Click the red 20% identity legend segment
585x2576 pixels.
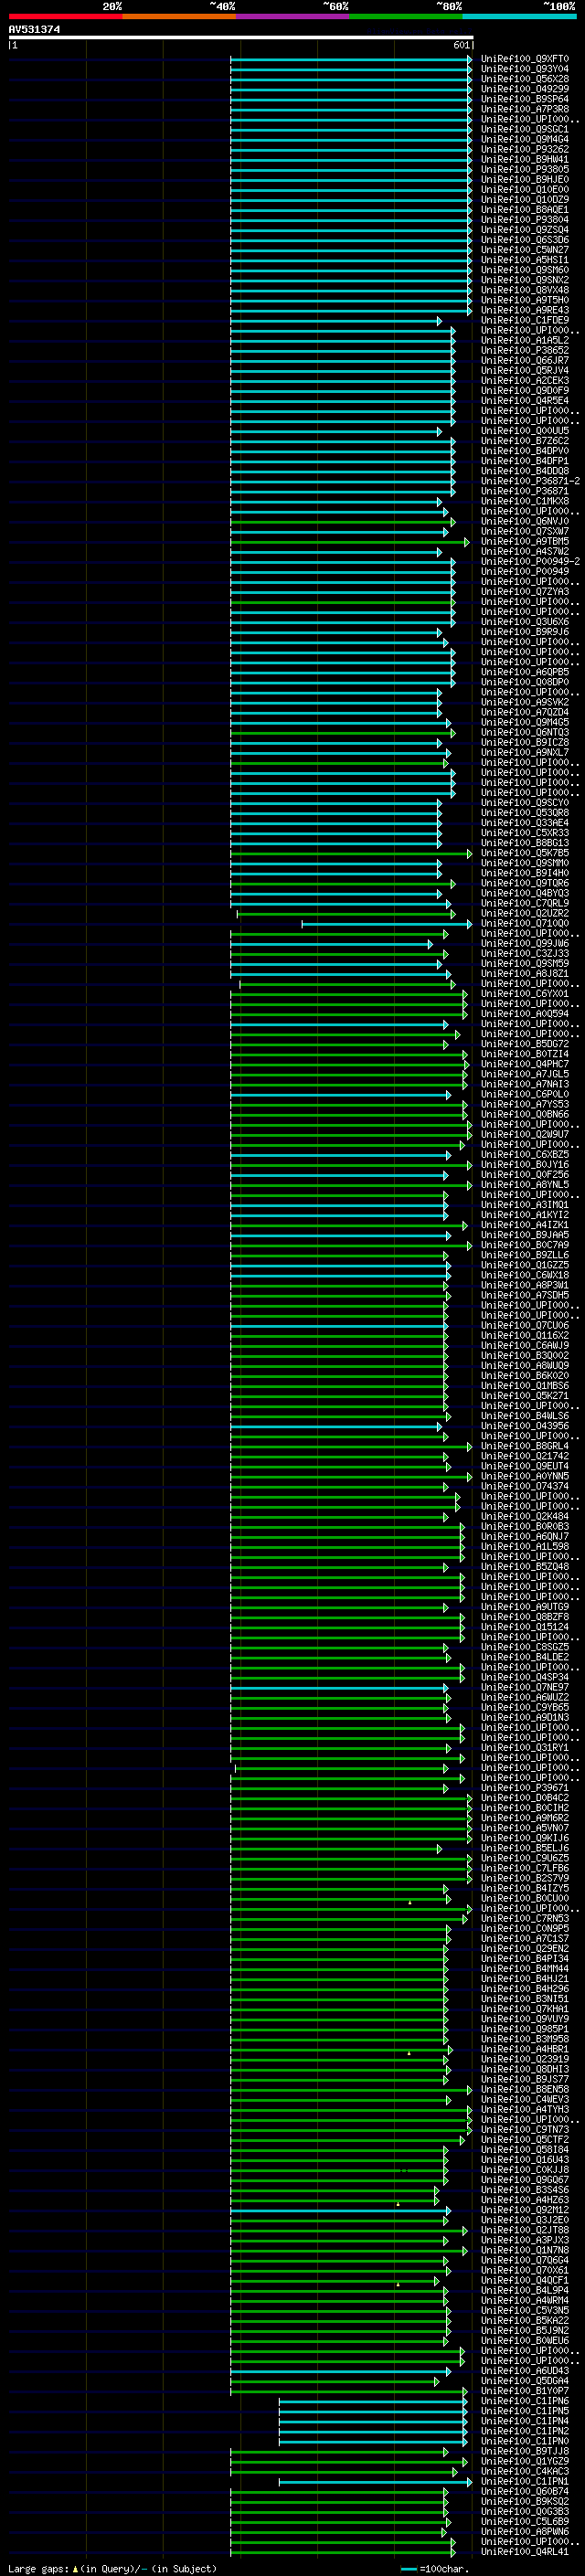point(65,16)
